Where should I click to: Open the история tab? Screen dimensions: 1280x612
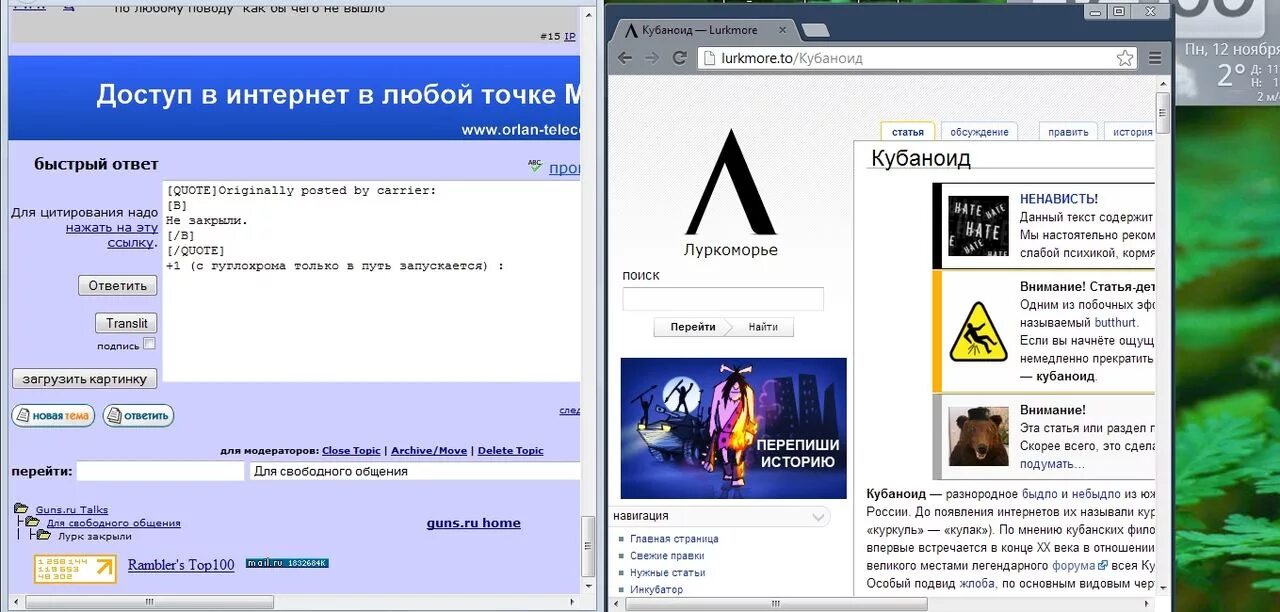[1132, 132]
